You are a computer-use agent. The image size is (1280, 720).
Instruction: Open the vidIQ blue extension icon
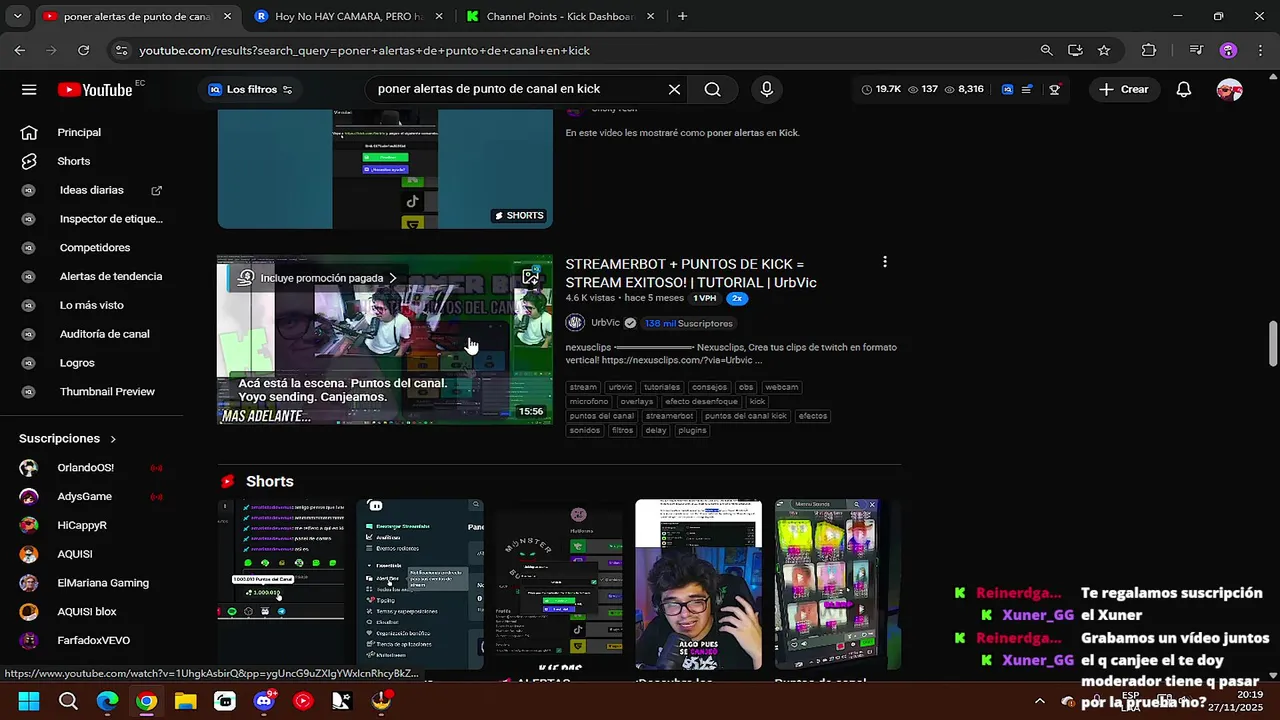pos(1007,89)
